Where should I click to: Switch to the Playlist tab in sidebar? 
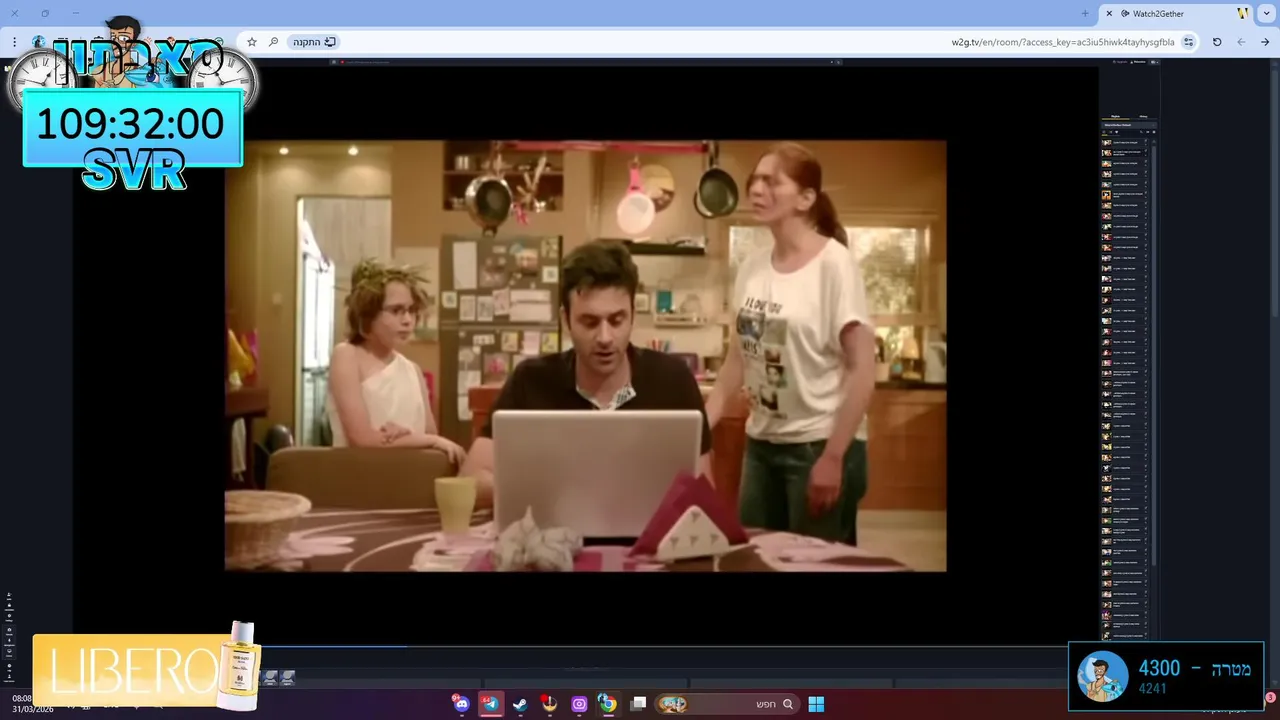coord(1115,116)
